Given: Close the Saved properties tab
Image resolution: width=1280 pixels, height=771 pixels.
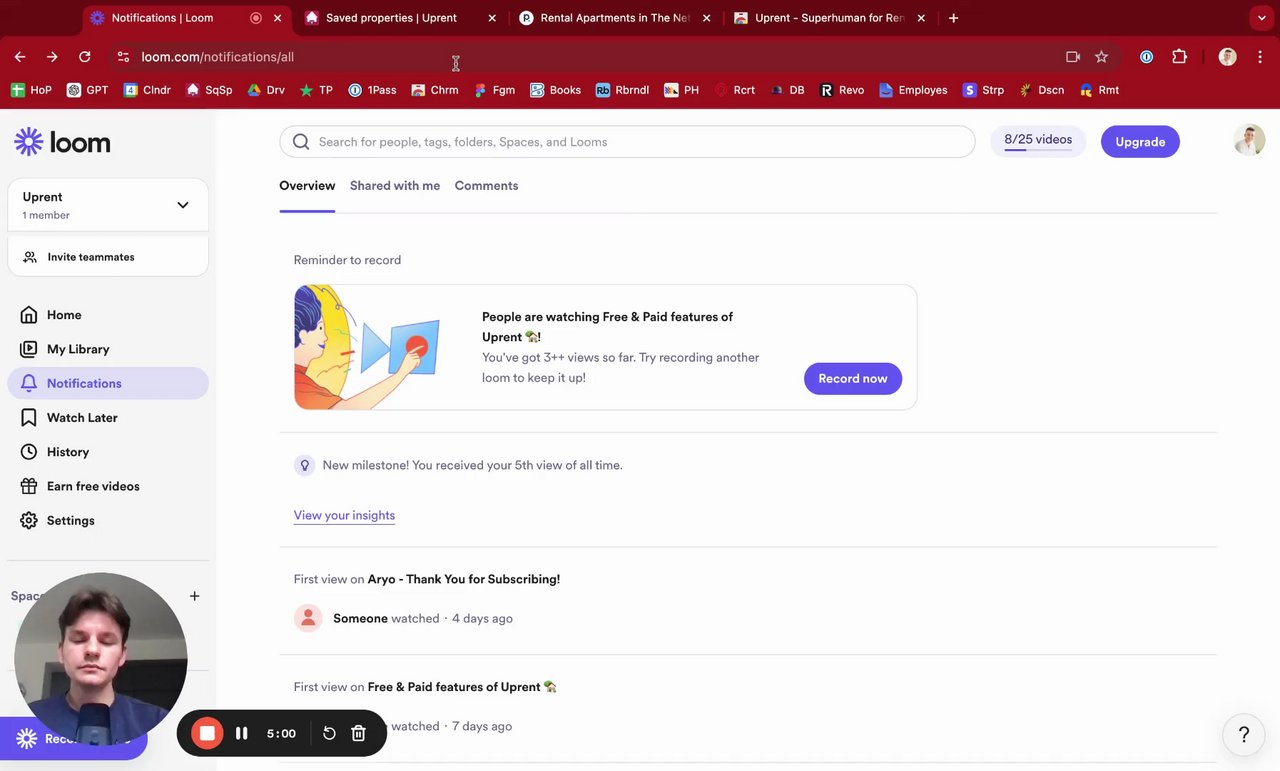Looking at the screenshot, I should 492,18.
